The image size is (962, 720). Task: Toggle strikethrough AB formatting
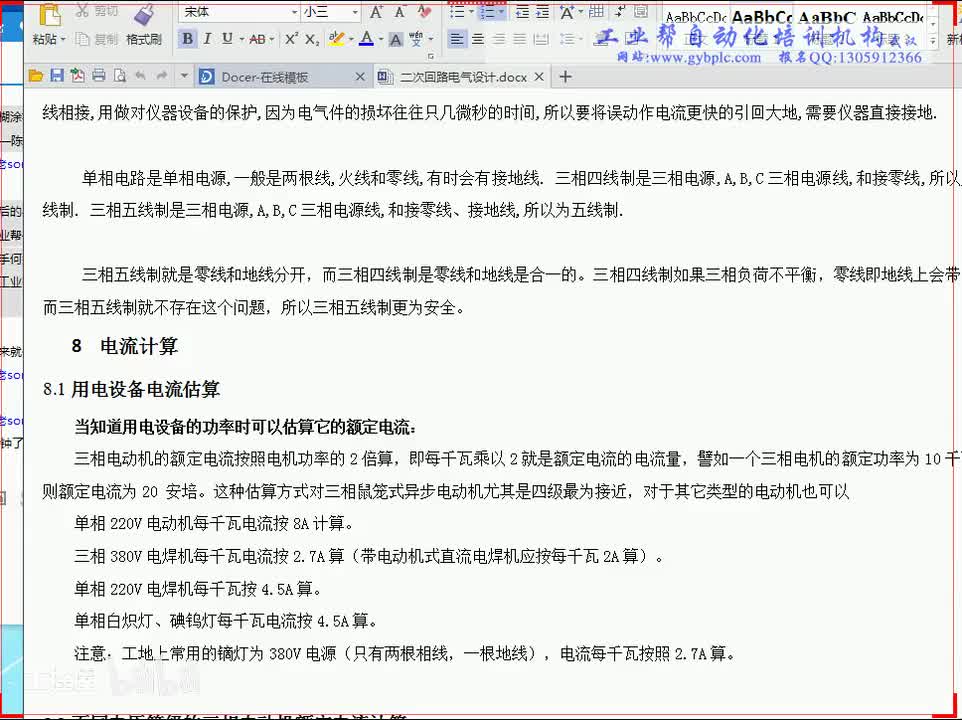pyautogui.click(x=257, y=39)
